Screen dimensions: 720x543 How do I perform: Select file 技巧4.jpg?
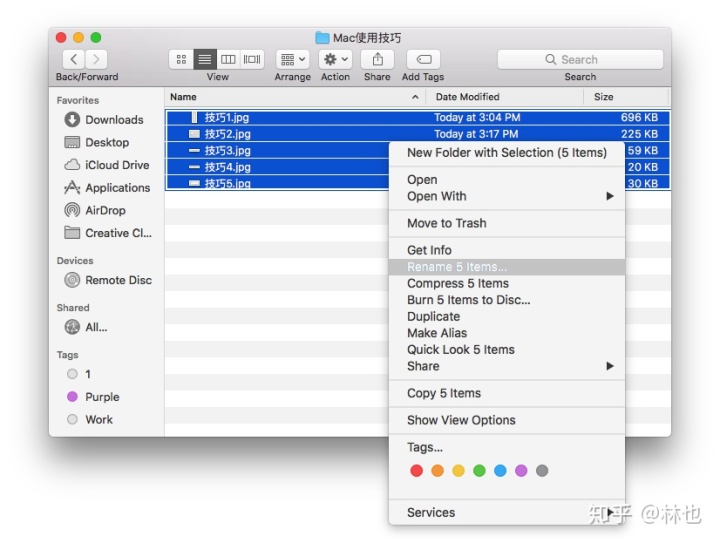click(x=278, y=167)
